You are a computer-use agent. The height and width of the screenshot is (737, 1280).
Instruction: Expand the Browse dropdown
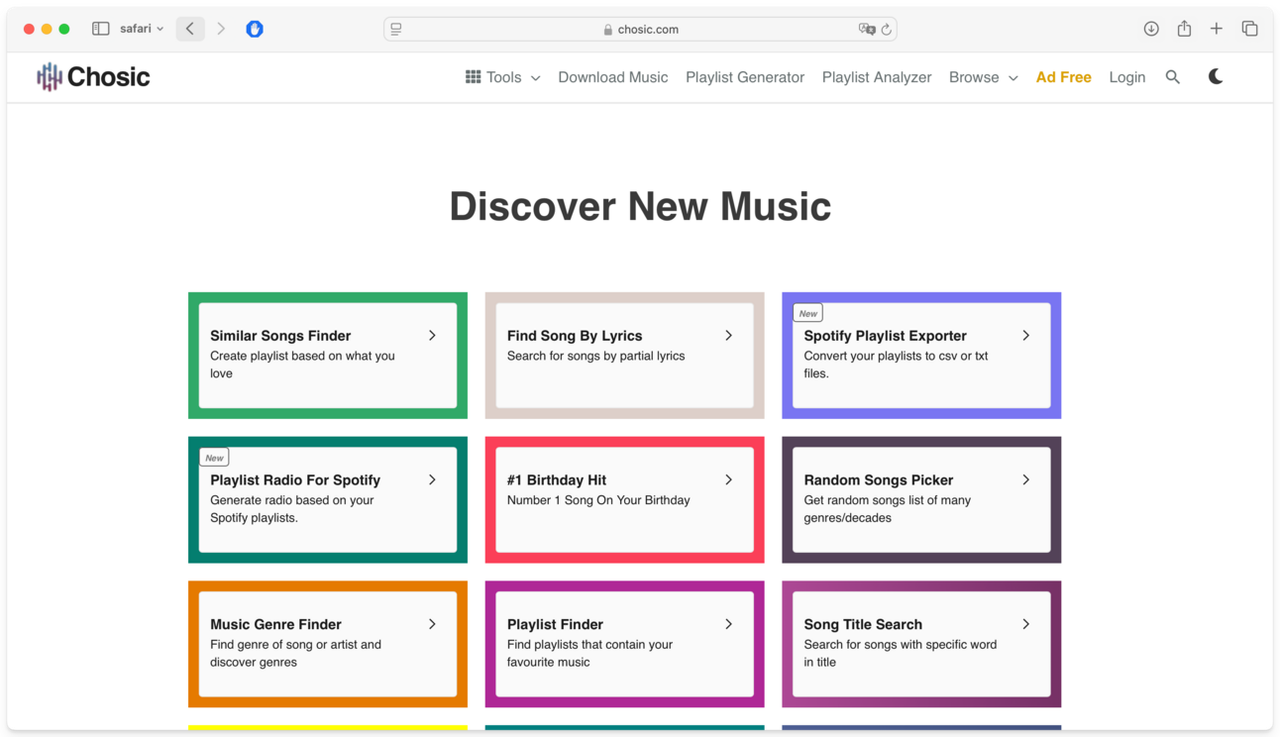[983, 77]
